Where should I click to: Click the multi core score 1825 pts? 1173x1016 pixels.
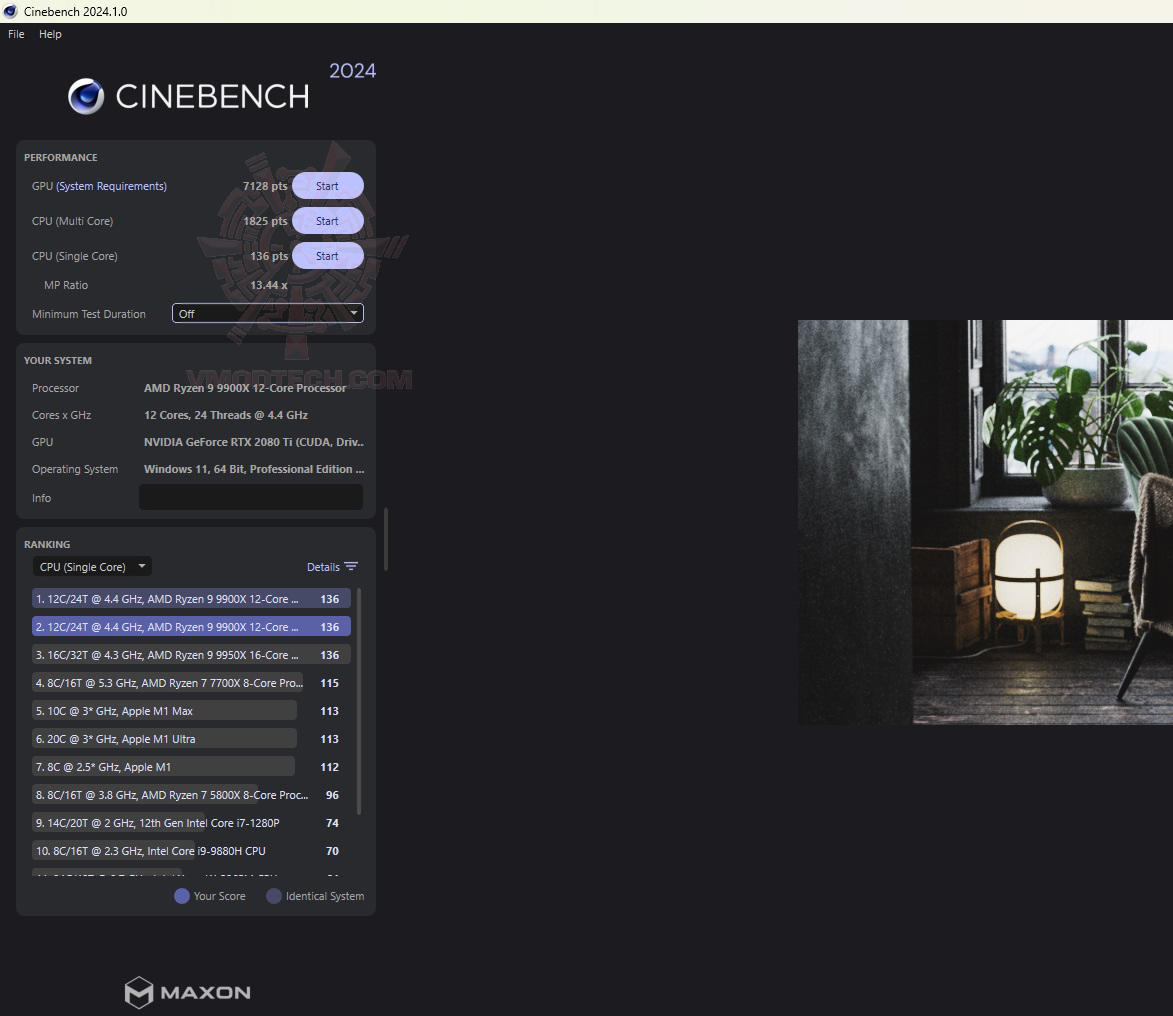pyautogui.click(x=265, y=221)
